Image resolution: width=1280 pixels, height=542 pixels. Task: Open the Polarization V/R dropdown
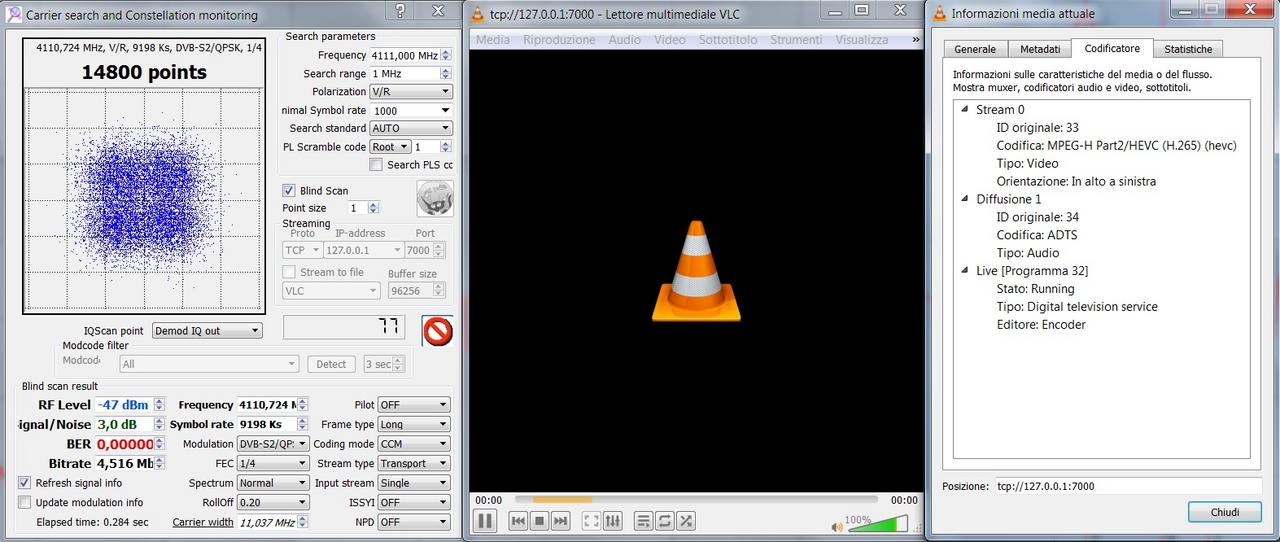pos(410,91)
